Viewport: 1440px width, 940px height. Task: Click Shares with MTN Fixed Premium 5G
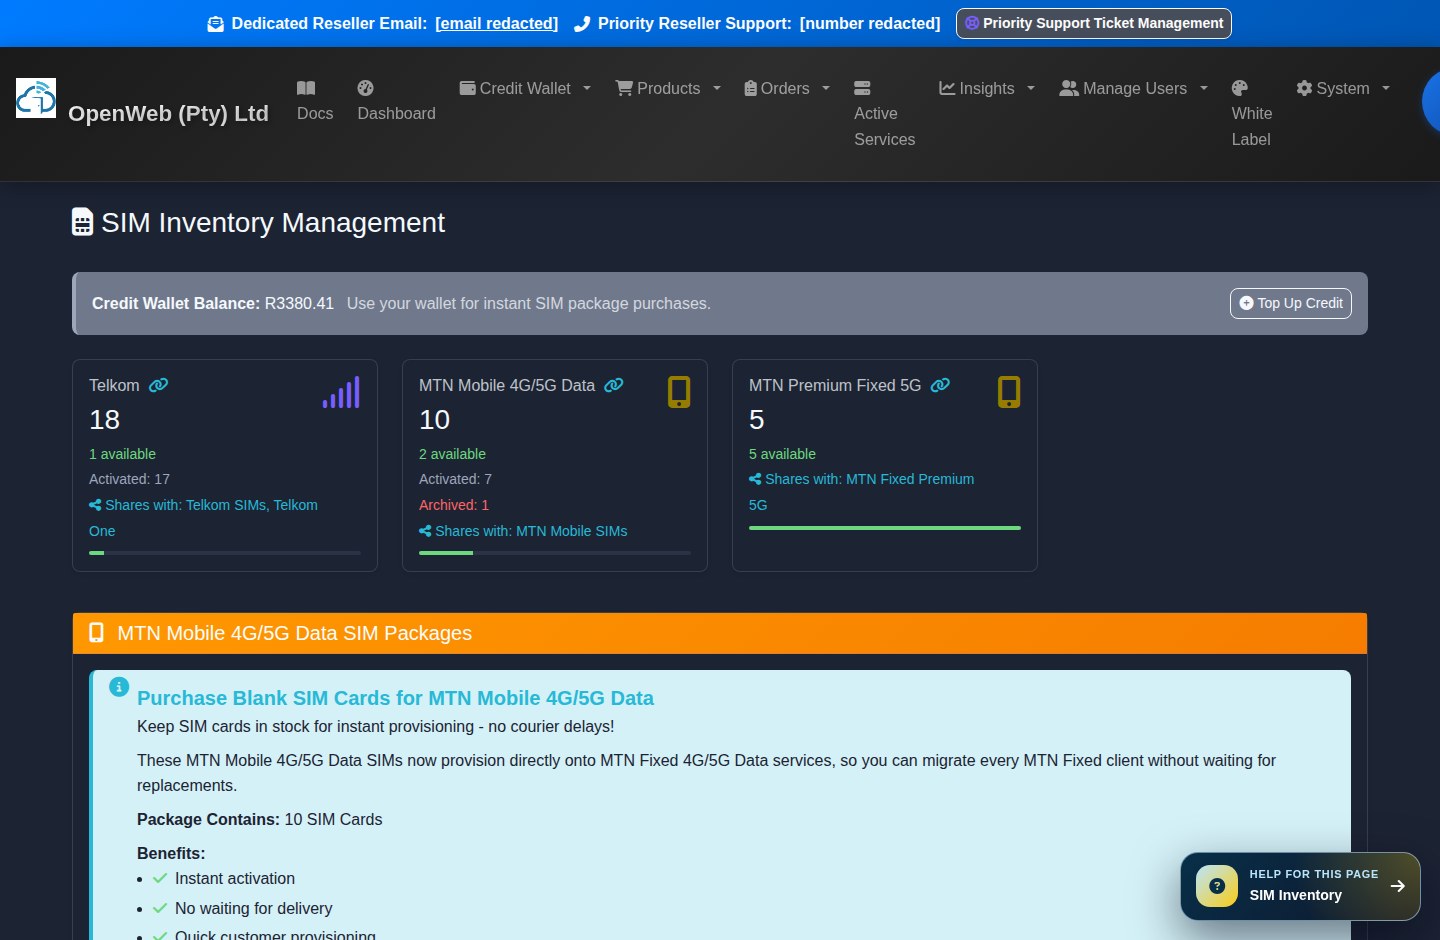point(861,492)
